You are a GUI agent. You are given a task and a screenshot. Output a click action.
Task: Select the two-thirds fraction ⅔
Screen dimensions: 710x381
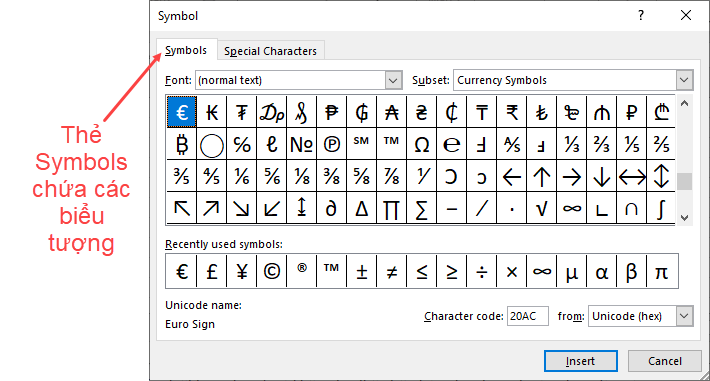pyautogui.click(x=601, y=144)
